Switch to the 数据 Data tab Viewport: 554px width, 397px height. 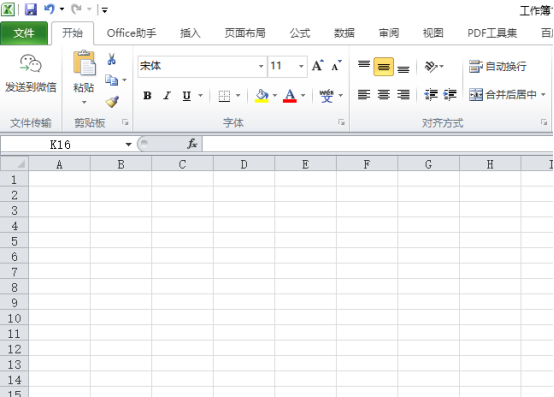[344, 33]
